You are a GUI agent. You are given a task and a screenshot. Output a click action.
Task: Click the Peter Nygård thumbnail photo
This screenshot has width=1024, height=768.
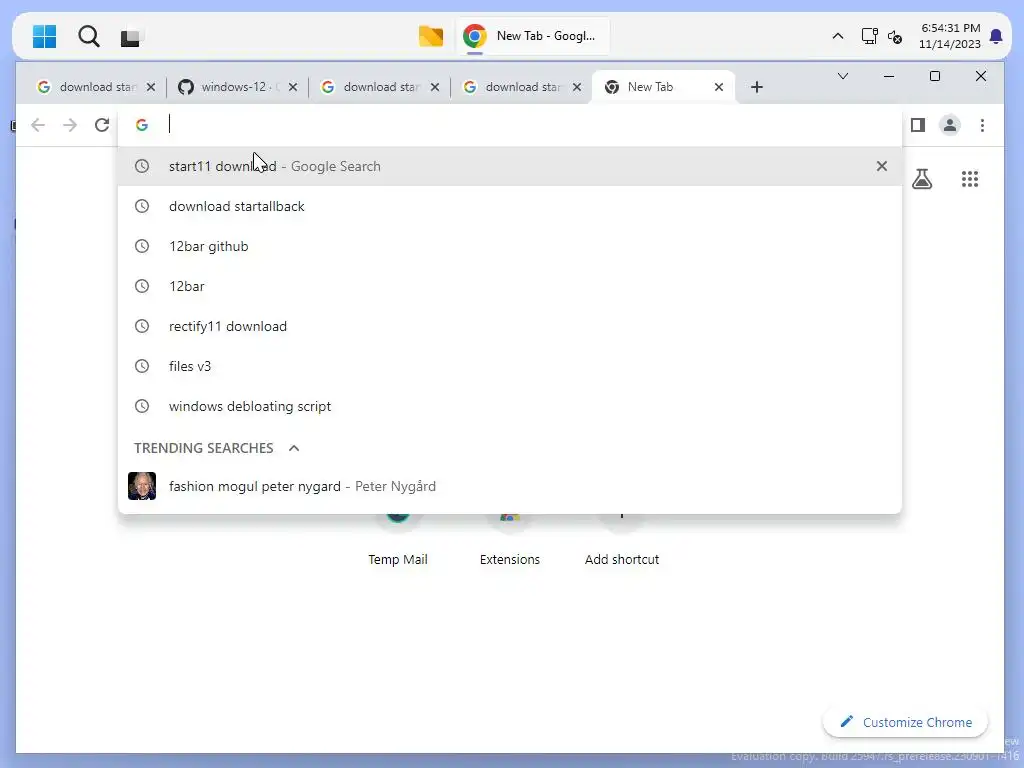coord(142,486)
